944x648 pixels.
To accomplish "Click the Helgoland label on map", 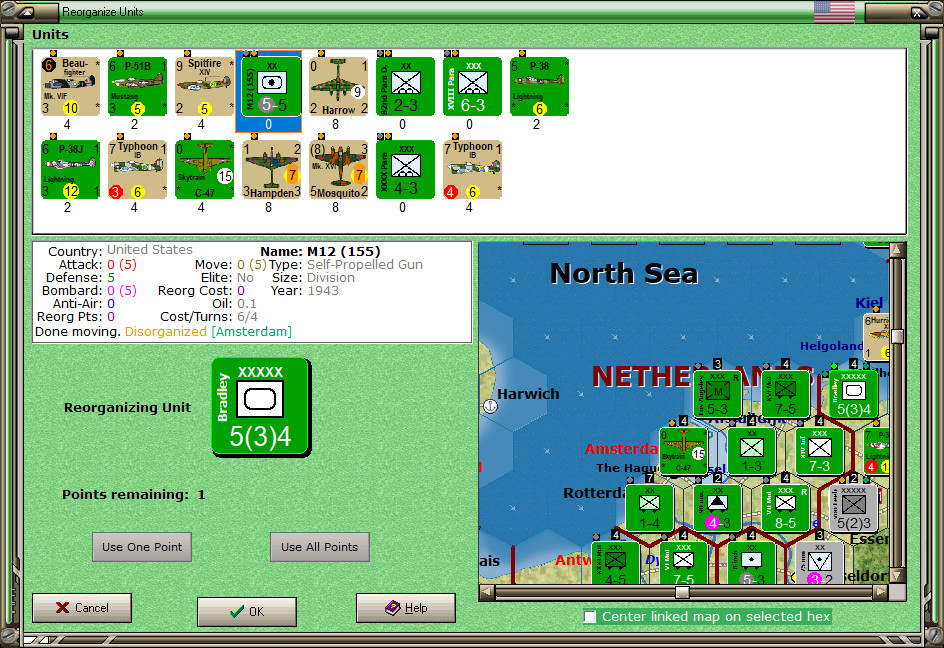I will tap(831, 346).
